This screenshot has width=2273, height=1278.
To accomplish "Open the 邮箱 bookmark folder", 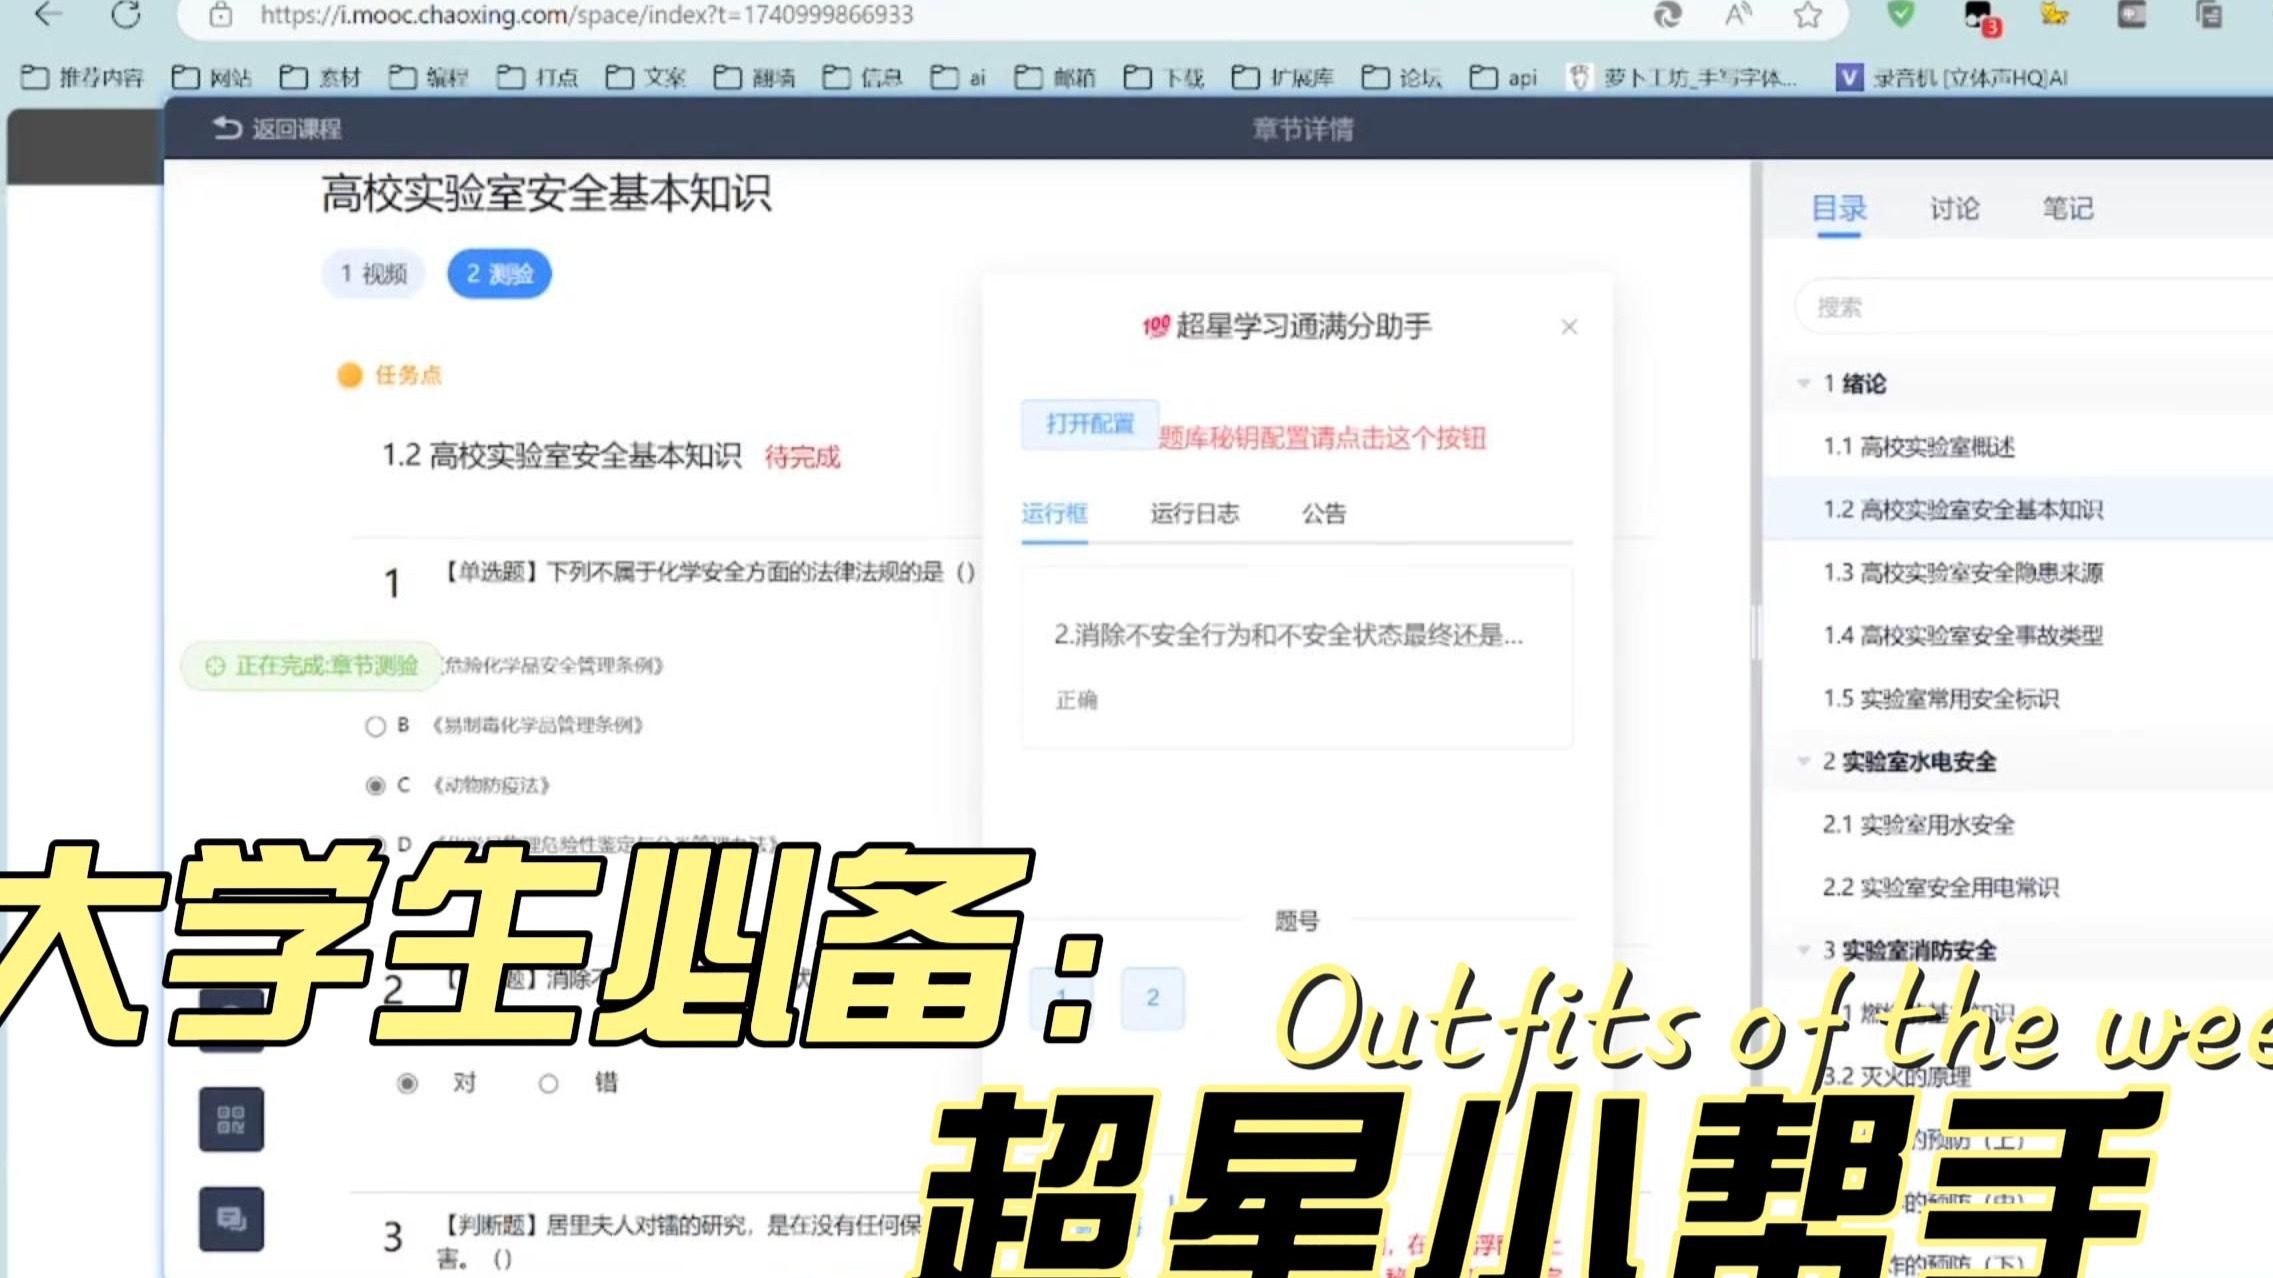I will point(1056,77).
